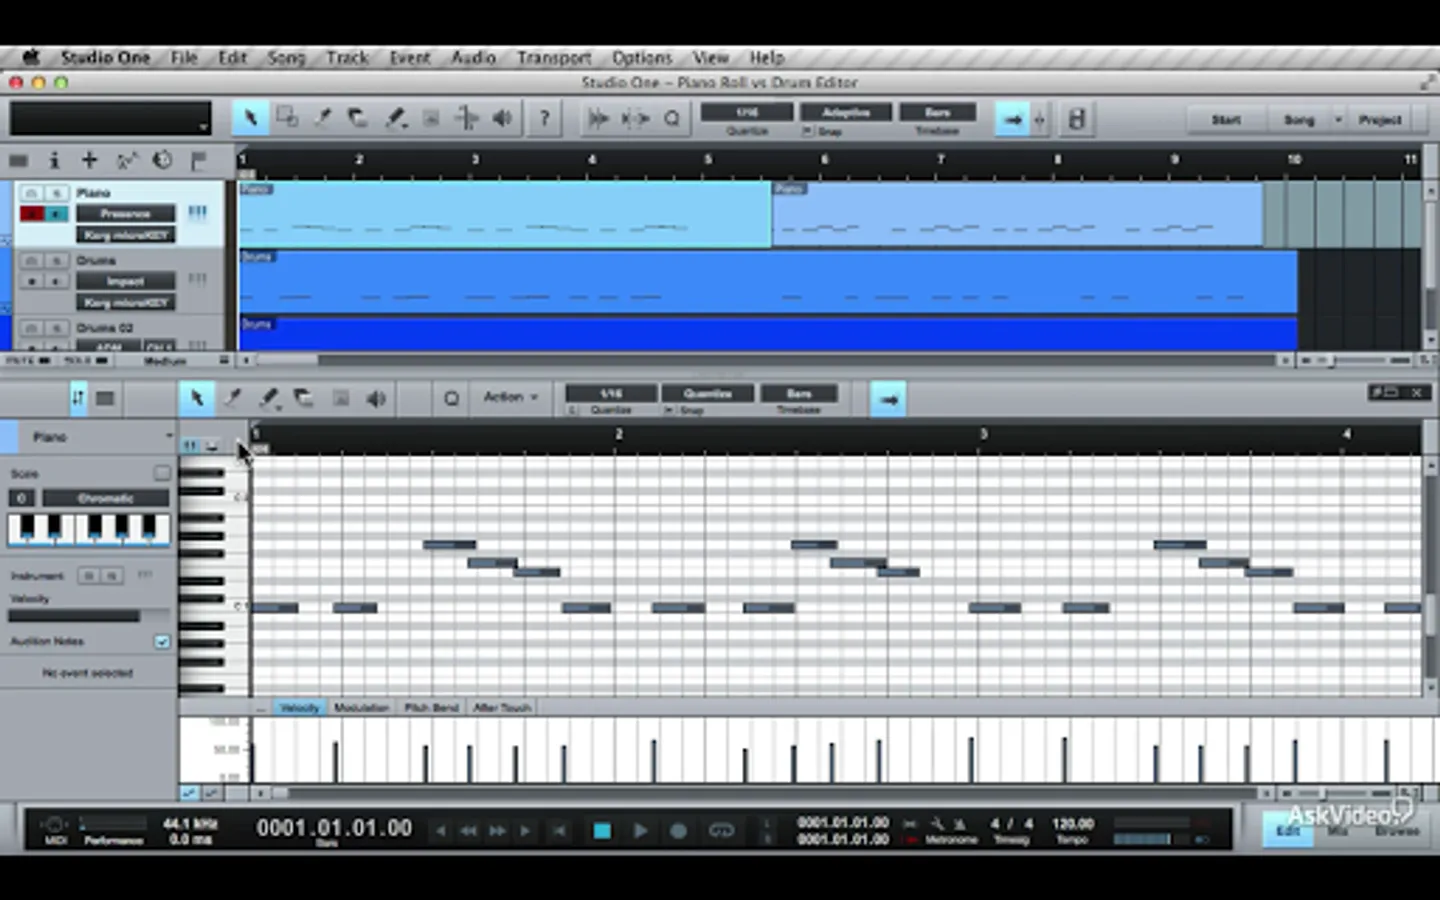Select the Arrow tool in the main toolbar
Screen dimensions: 1440x900
[x=250, y=119]
